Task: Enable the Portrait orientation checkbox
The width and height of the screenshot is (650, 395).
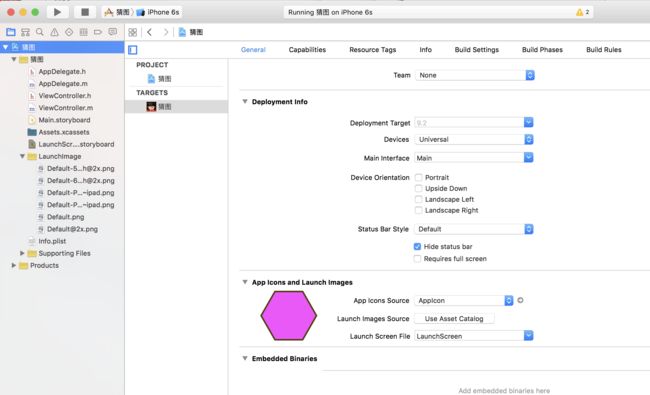Action: pos(419,177)
